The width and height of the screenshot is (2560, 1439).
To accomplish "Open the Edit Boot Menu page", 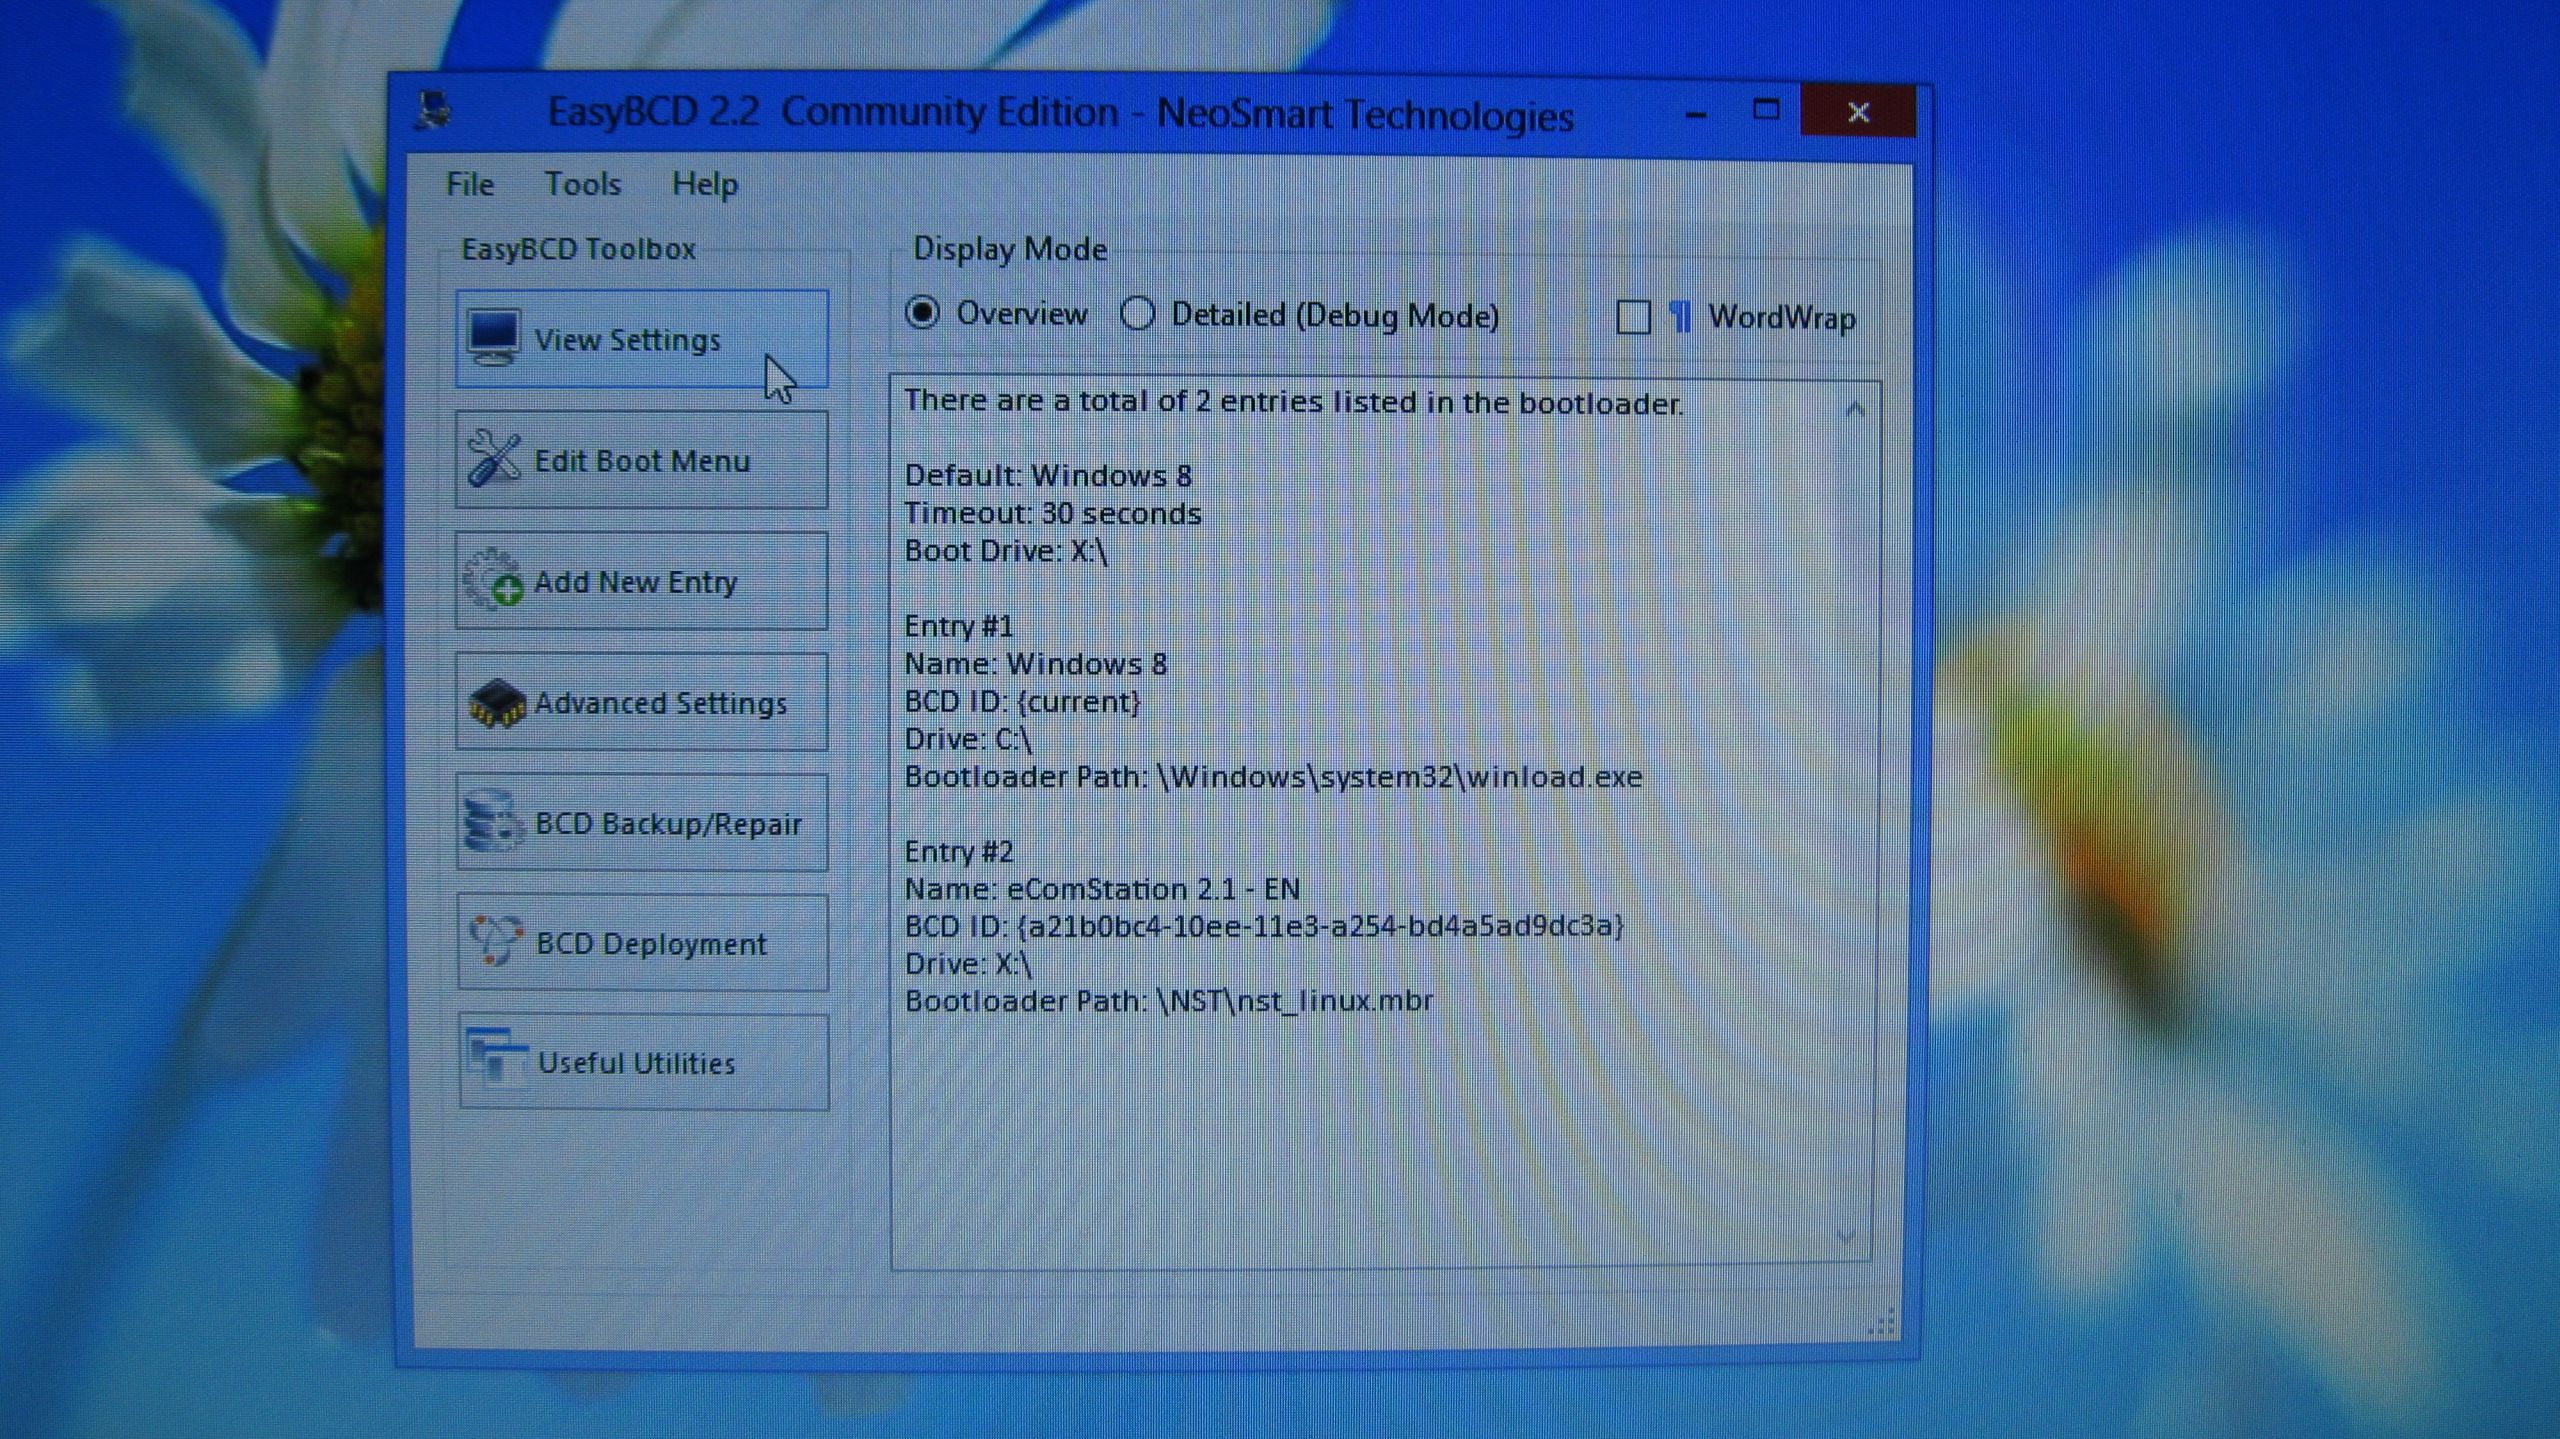I will coord(642,460).
